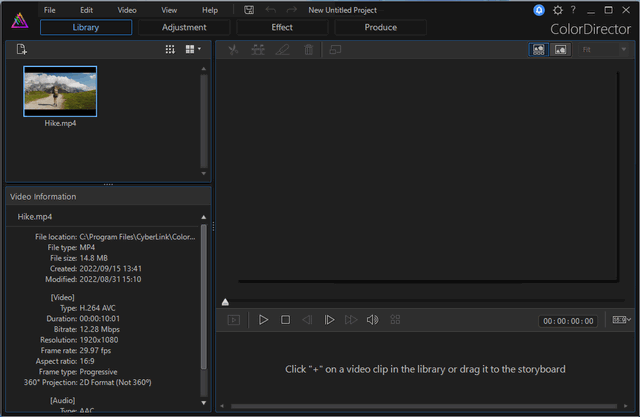640x417 pixels.
Task: Open the Effect tab
Action: [282, 28]
